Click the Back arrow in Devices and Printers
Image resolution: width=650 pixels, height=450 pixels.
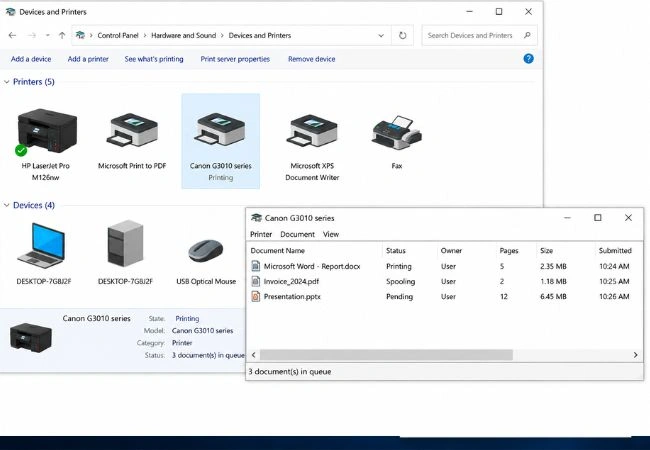[x=12, y=36]
